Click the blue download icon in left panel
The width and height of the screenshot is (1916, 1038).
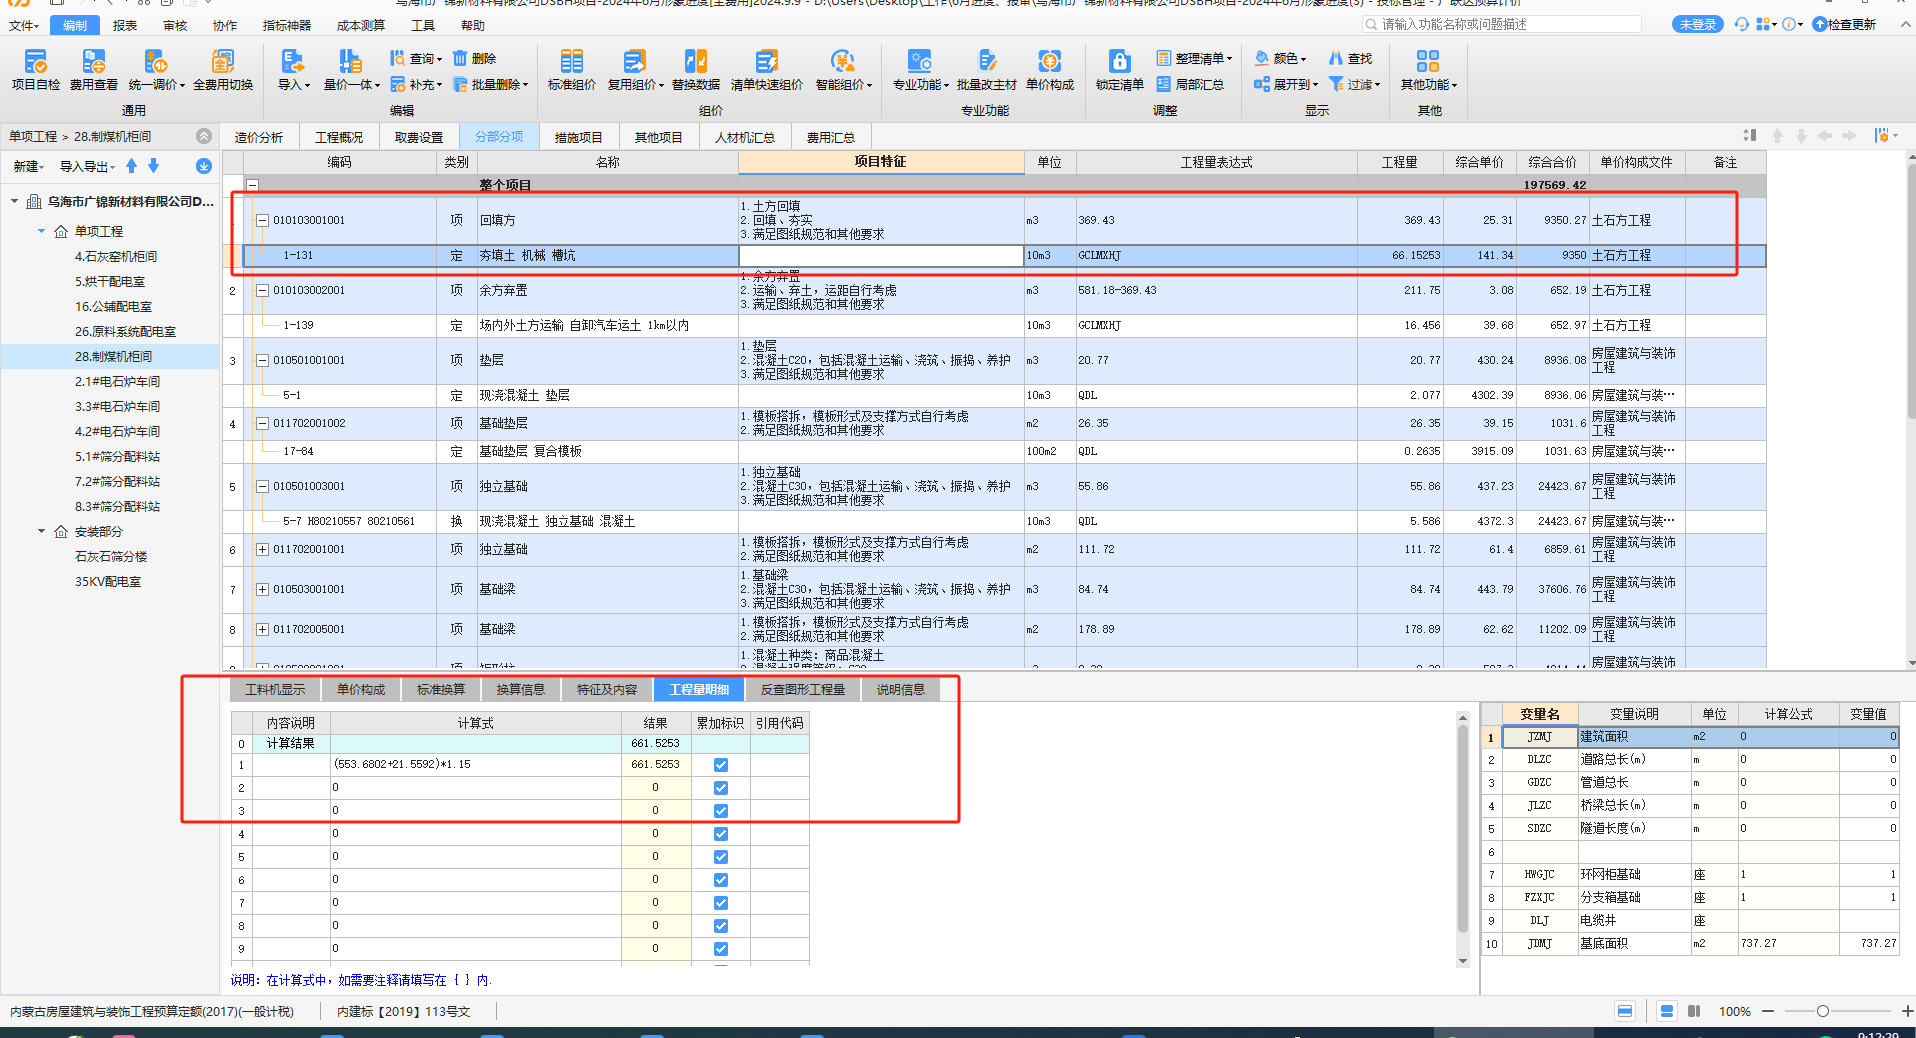click(x=203, y=166)
